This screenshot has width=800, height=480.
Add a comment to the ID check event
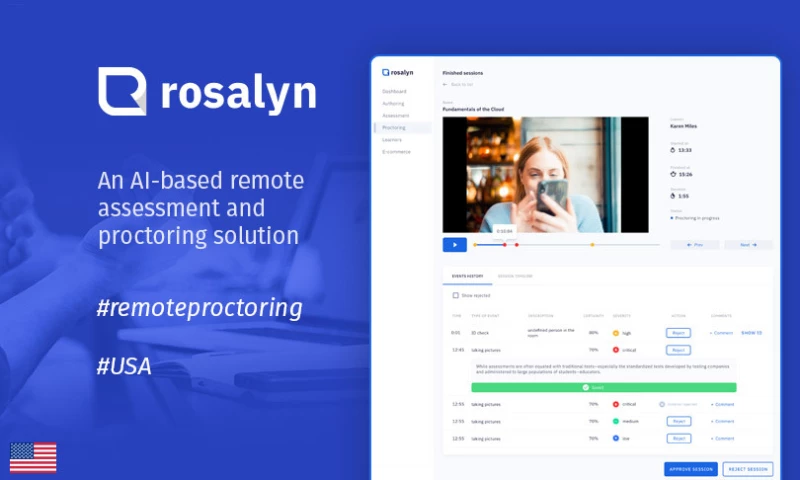tap(721, 333)
